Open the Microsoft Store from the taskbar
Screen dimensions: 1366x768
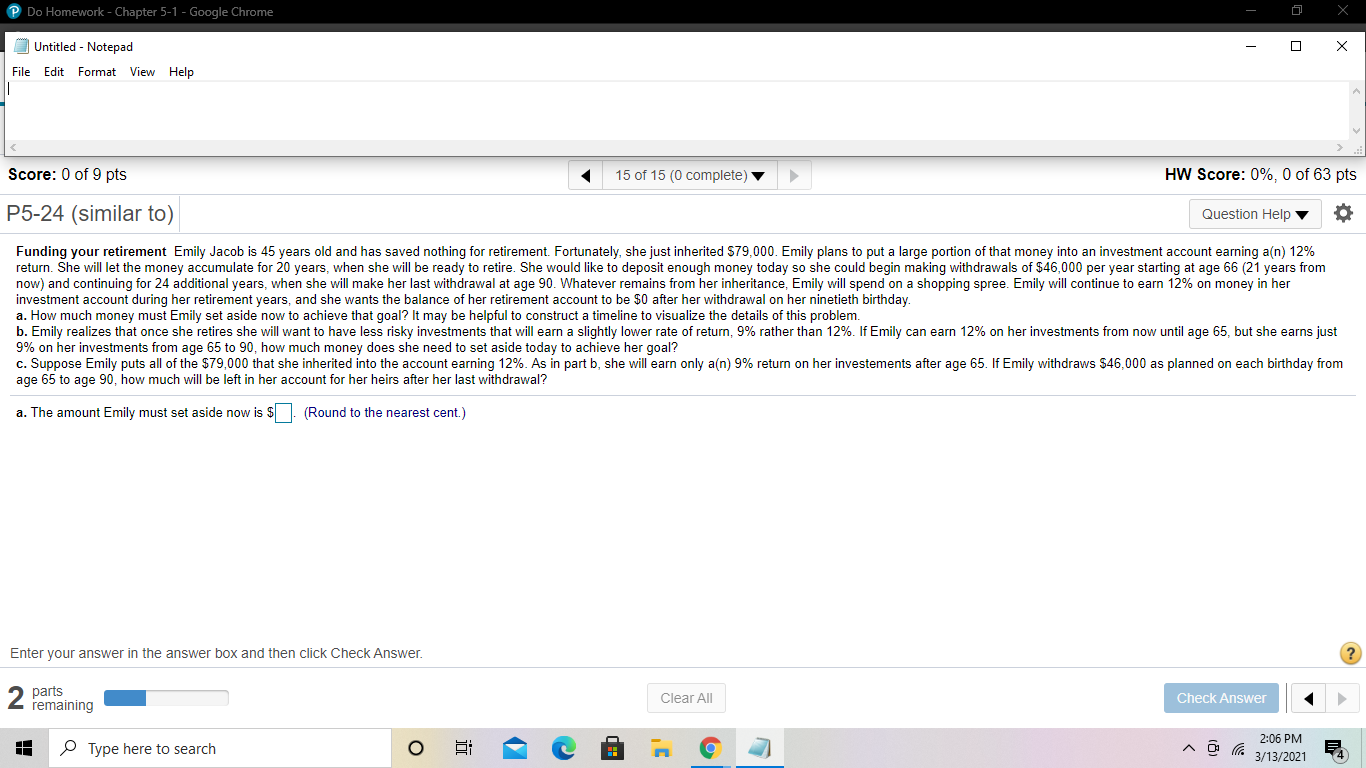[x=612, y=747]
